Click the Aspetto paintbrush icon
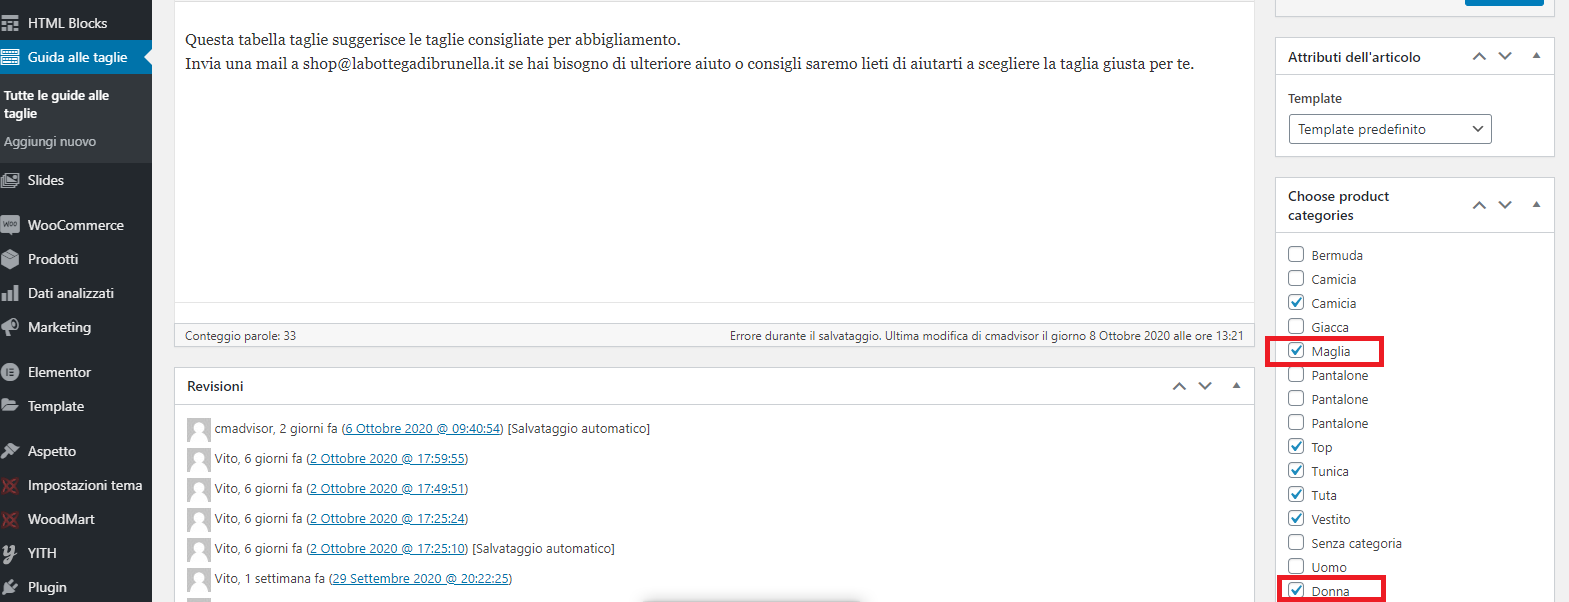This screenshot has width=1569, height=602. tap(10, 451)
